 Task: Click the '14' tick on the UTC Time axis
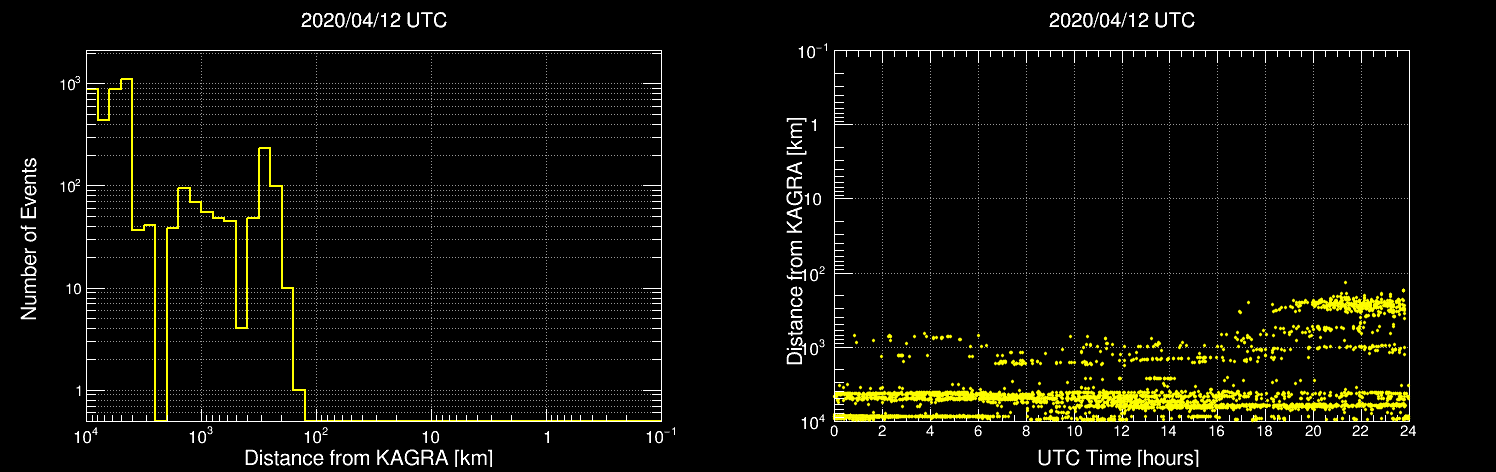pyautogui.click(x=1170, y=431)
